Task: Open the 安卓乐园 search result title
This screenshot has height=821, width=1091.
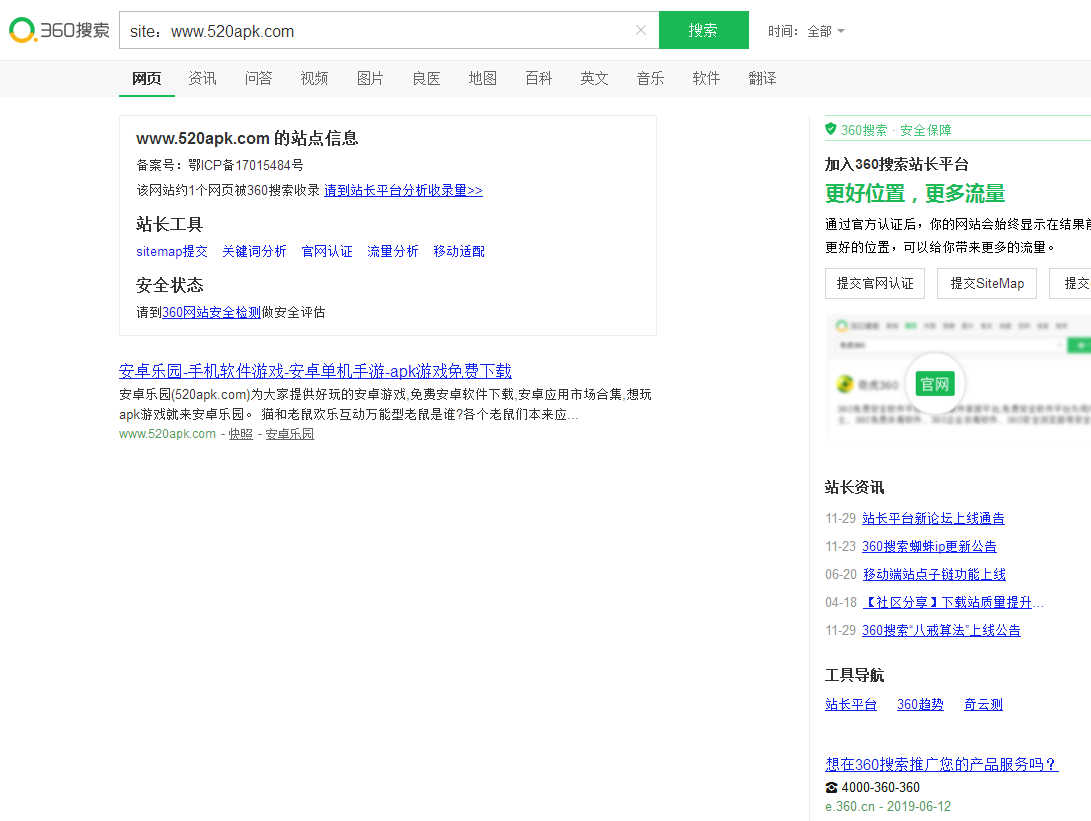Action: [314, 370]
